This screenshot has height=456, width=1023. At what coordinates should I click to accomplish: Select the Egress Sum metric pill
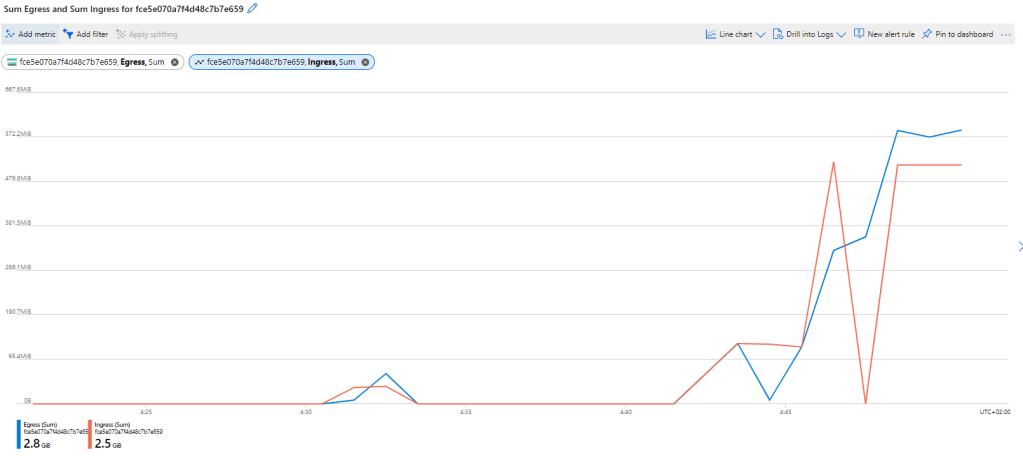pos(91,62)
